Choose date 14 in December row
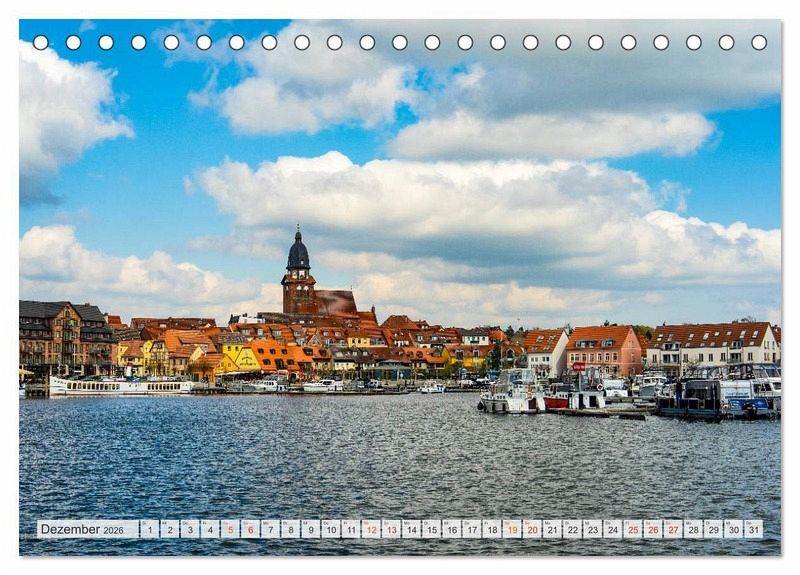 [412, 529]
